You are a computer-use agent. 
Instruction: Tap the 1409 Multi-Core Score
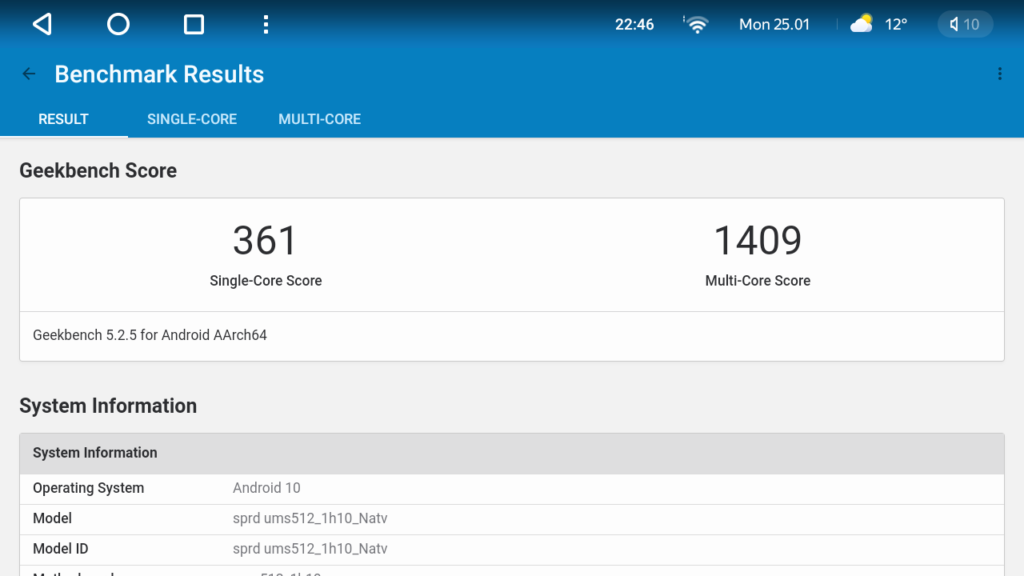pyautogui.click(x=757, y=241)
